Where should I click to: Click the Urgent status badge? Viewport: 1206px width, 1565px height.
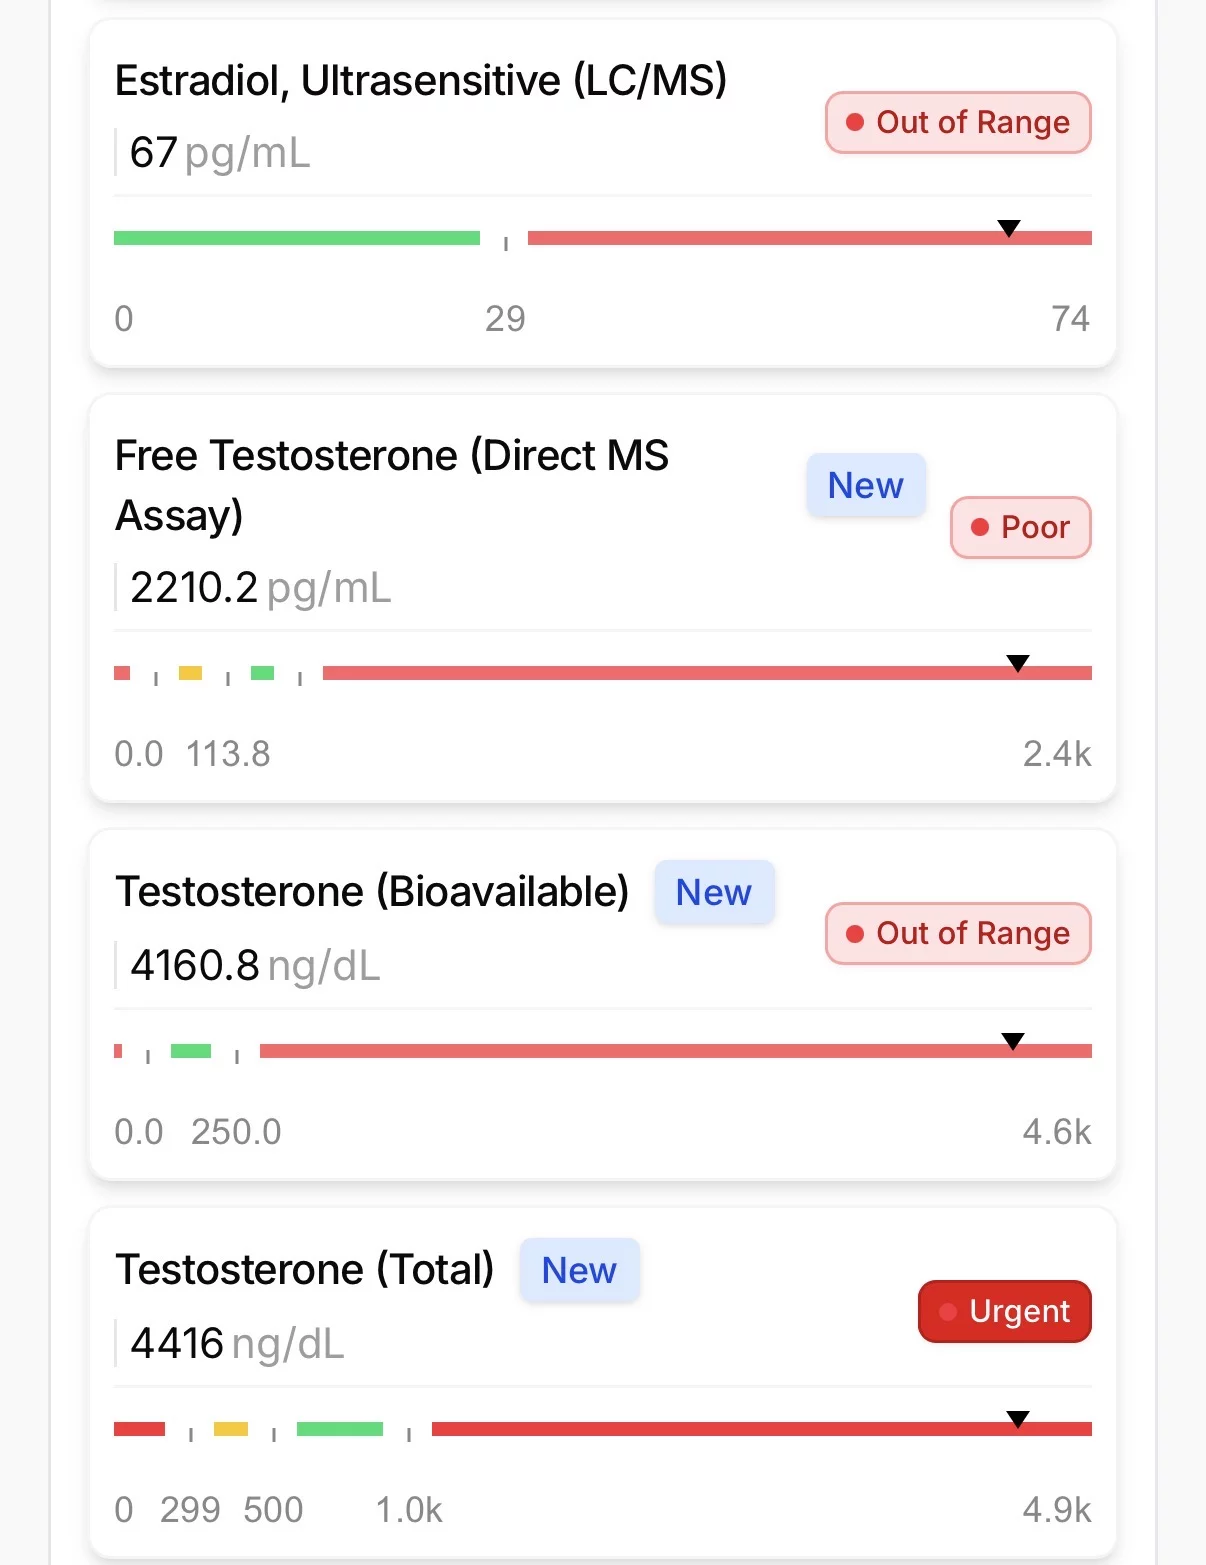pyautogui.click(x=1004, y=1311)
